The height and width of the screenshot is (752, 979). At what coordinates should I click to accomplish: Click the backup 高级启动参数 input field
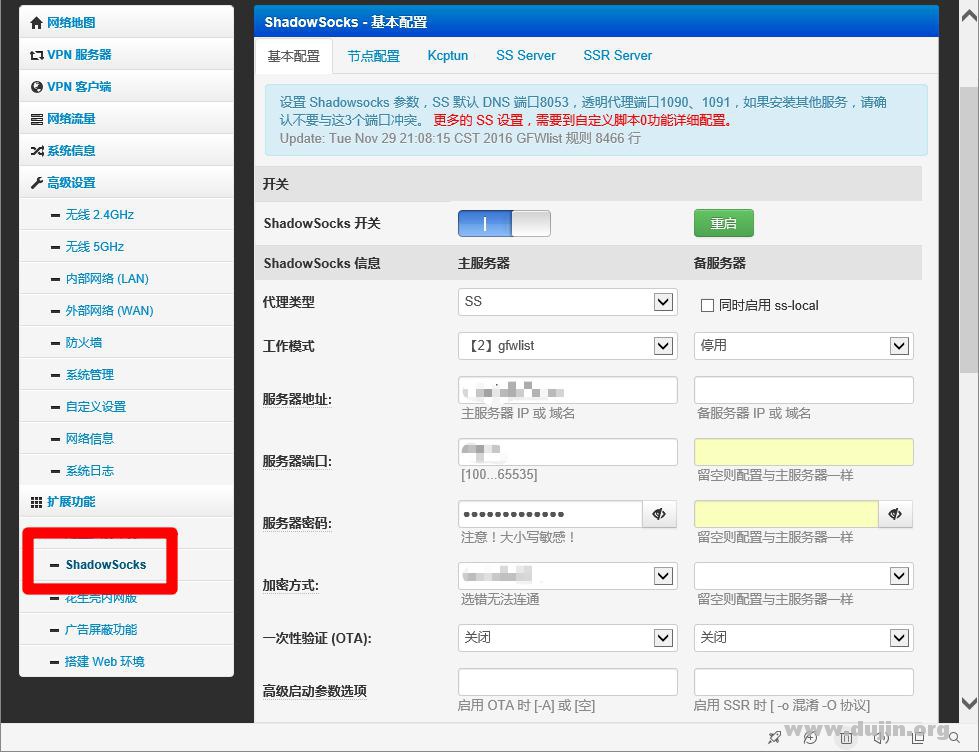pyautogui.click(x=804, y=682)
